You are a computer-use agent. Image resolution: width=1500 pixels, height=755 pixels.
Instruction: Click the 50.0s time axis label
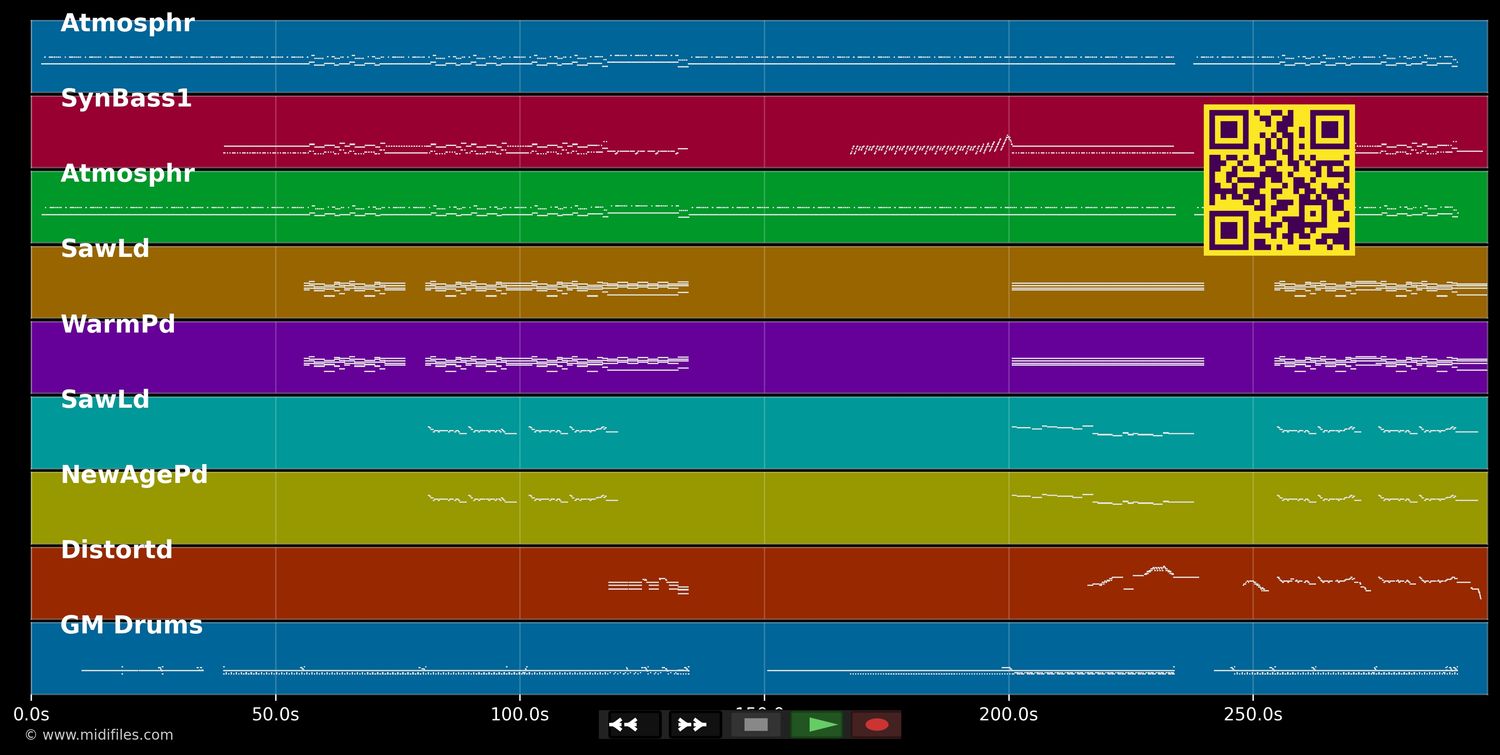(x=275, y=715)
